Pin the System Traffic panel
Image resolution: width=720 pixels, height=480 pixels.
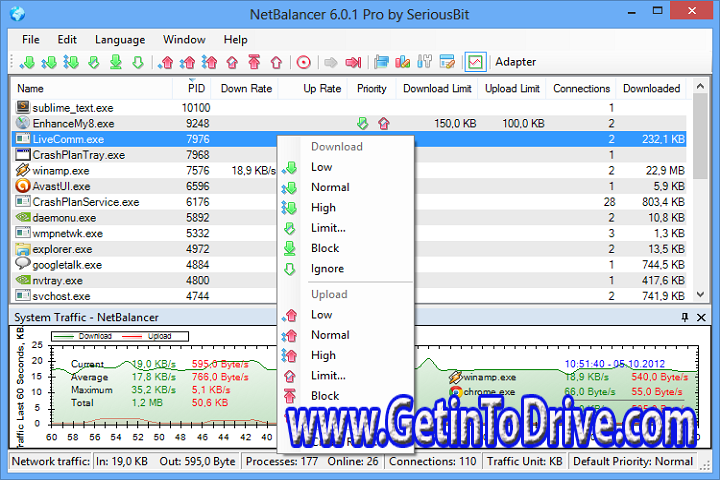point(685,317)
